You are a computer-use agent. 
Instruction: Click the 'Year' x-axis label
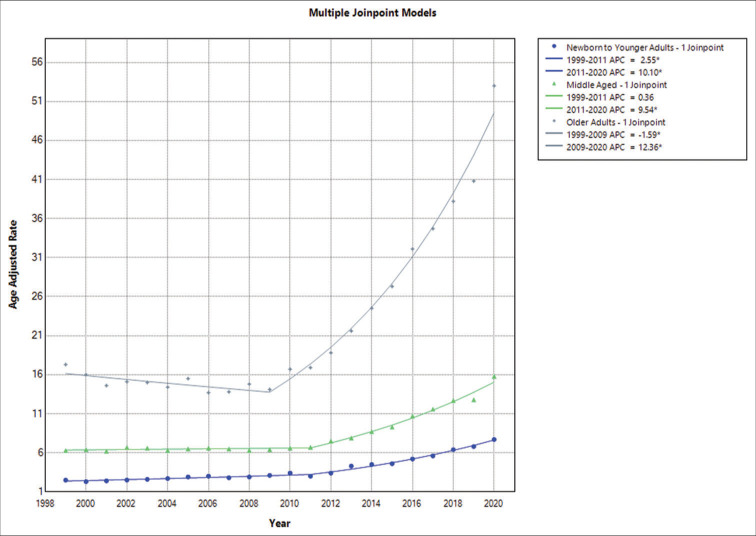tap(280, 523)
